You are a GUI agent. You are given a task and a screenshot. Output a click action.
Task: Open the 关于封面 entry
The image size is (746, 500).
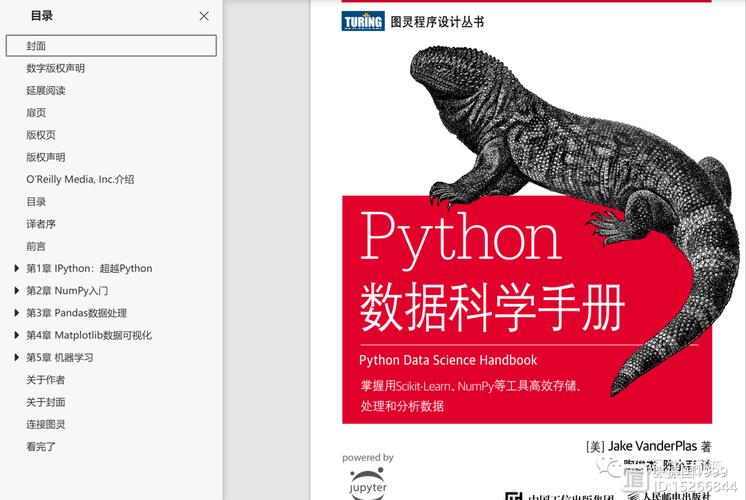point(46,402)
